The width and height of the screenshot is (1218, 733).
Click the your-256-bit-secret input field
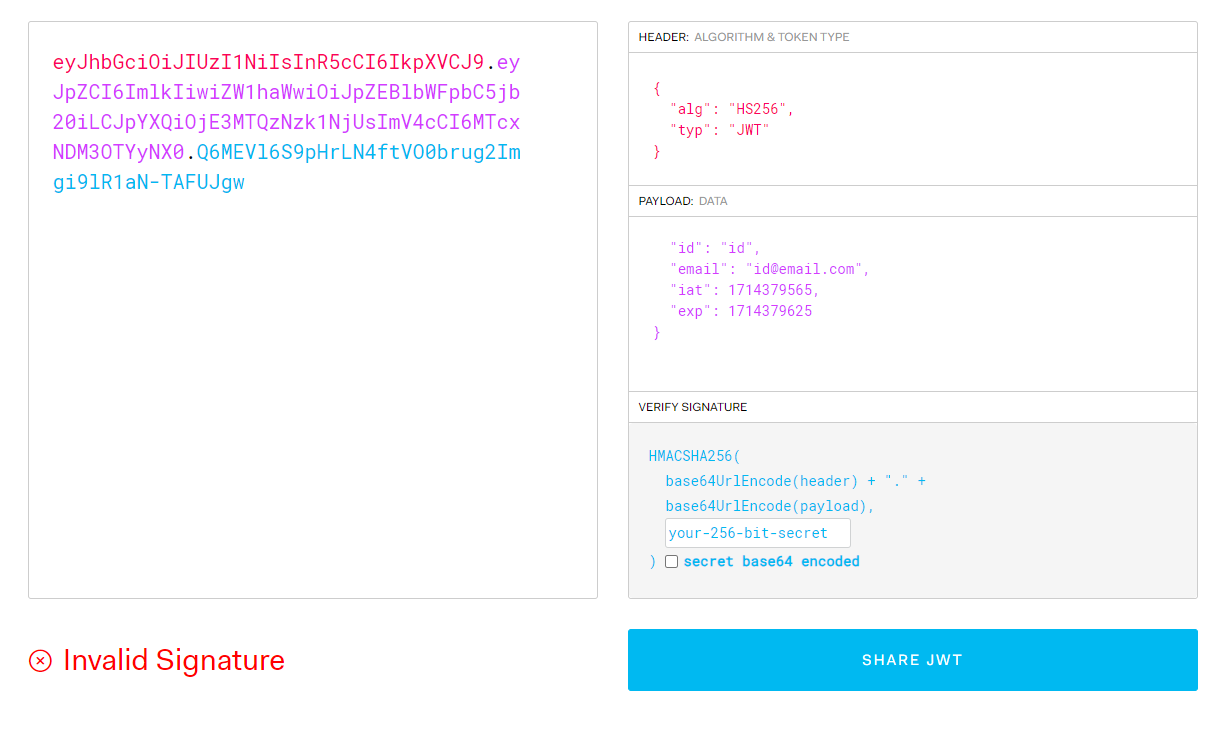757,532
